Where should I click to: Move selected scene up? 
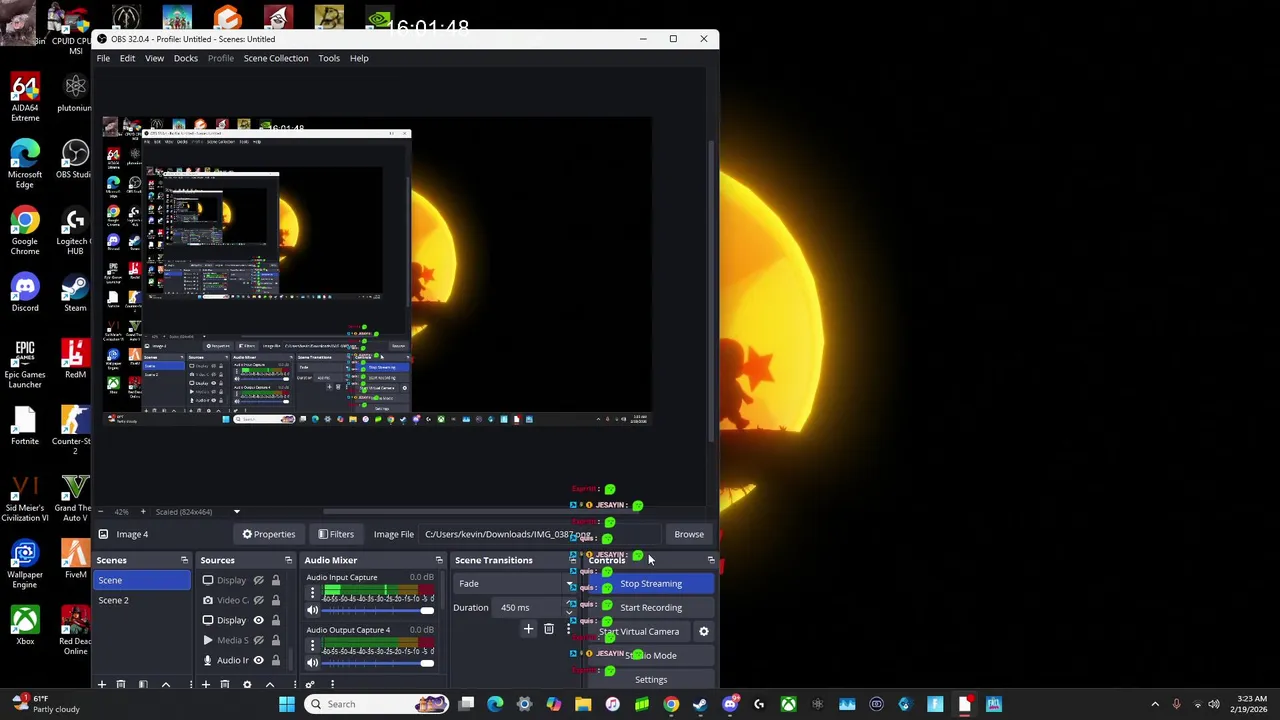point(166,685)
